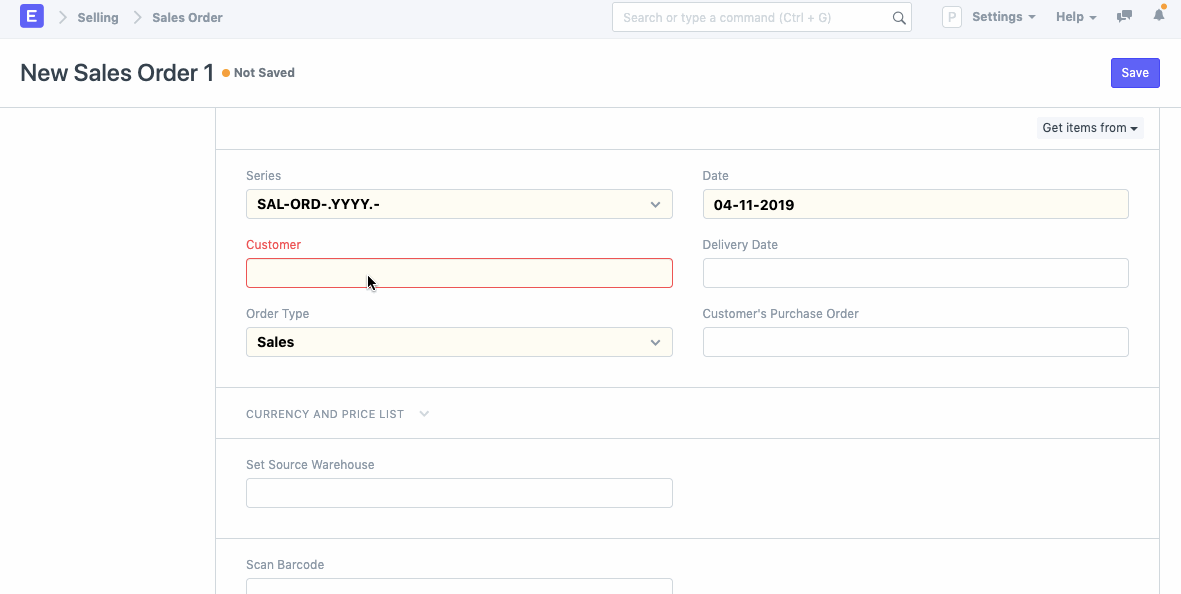Click the Set Source Warehouse field
Screen dimensions: 1181x594
459,493
